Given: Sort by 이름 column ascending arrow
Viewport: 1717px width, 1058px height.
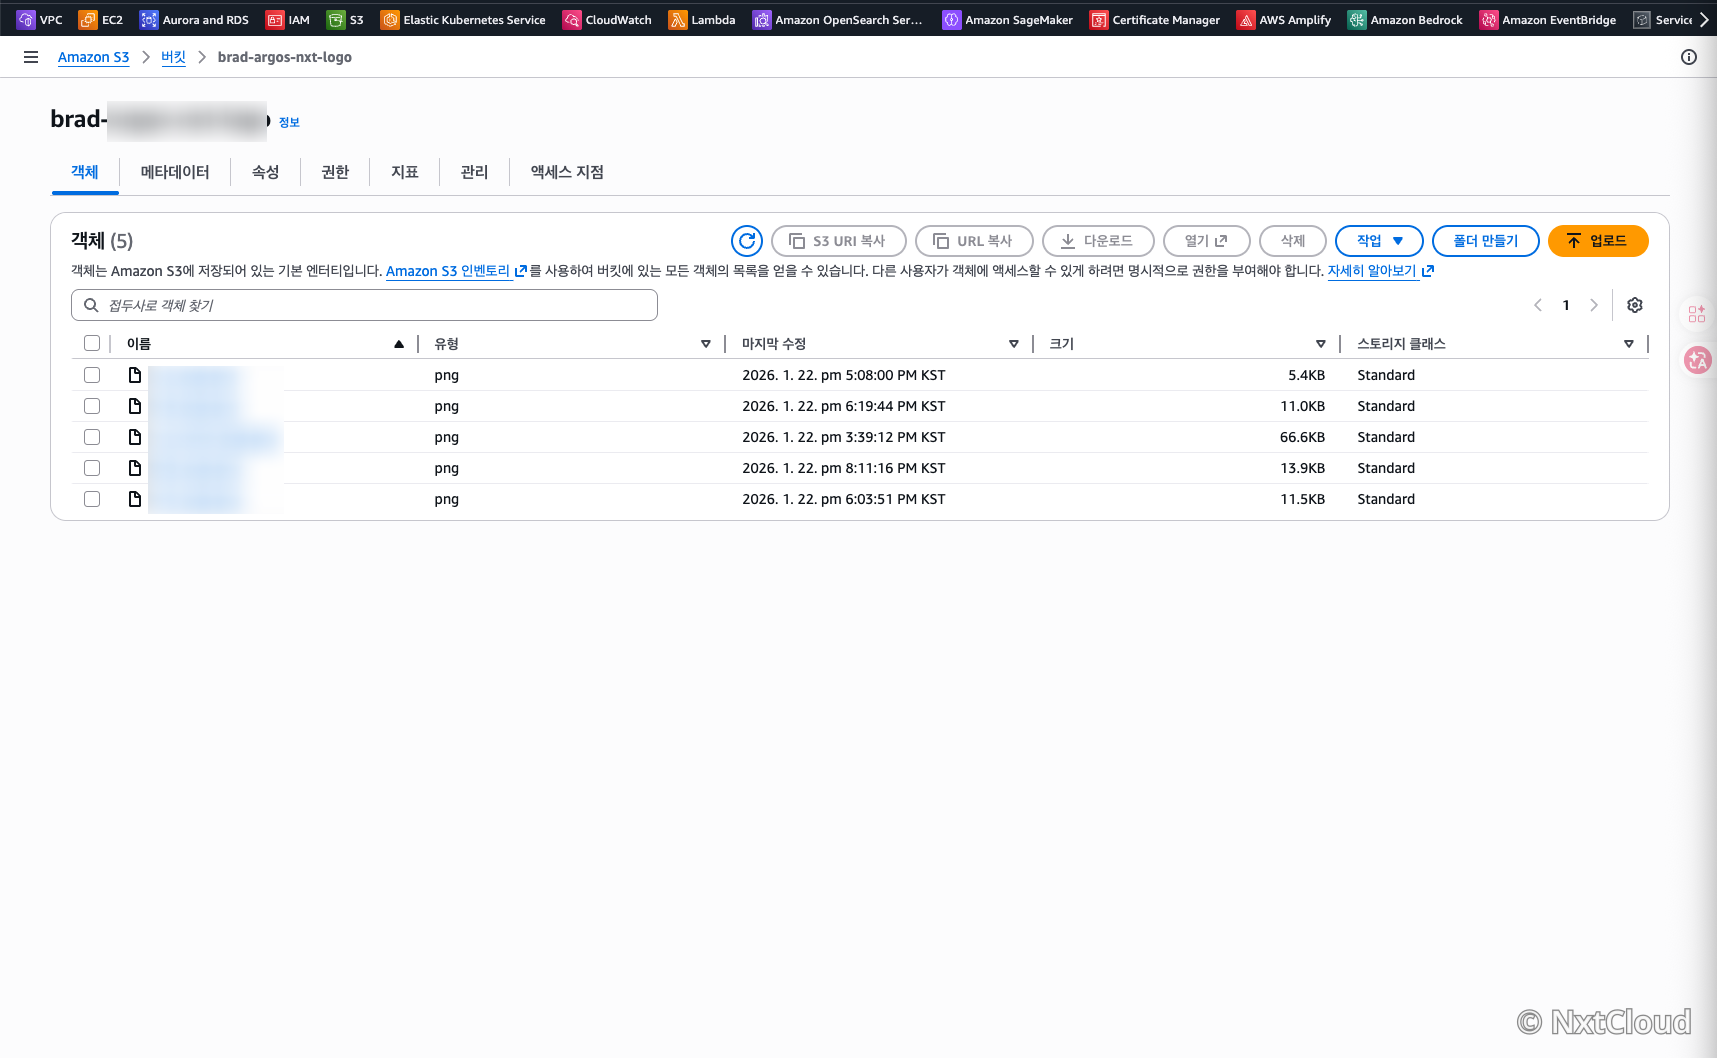Looking at the screenshot, I should [399, 344].
